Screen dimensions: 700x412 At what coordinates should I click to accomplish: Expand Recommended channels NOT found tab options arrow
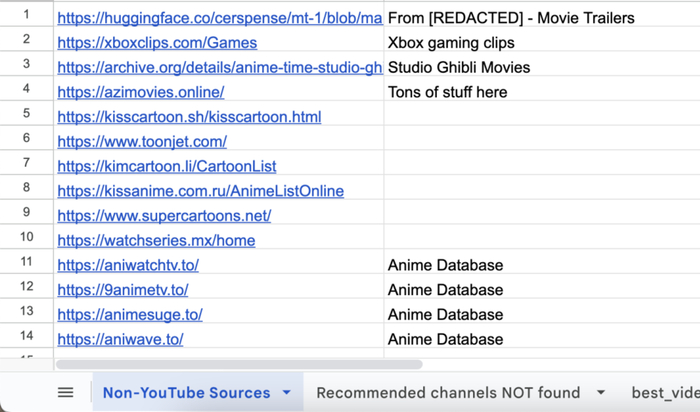tap(601, 393)
